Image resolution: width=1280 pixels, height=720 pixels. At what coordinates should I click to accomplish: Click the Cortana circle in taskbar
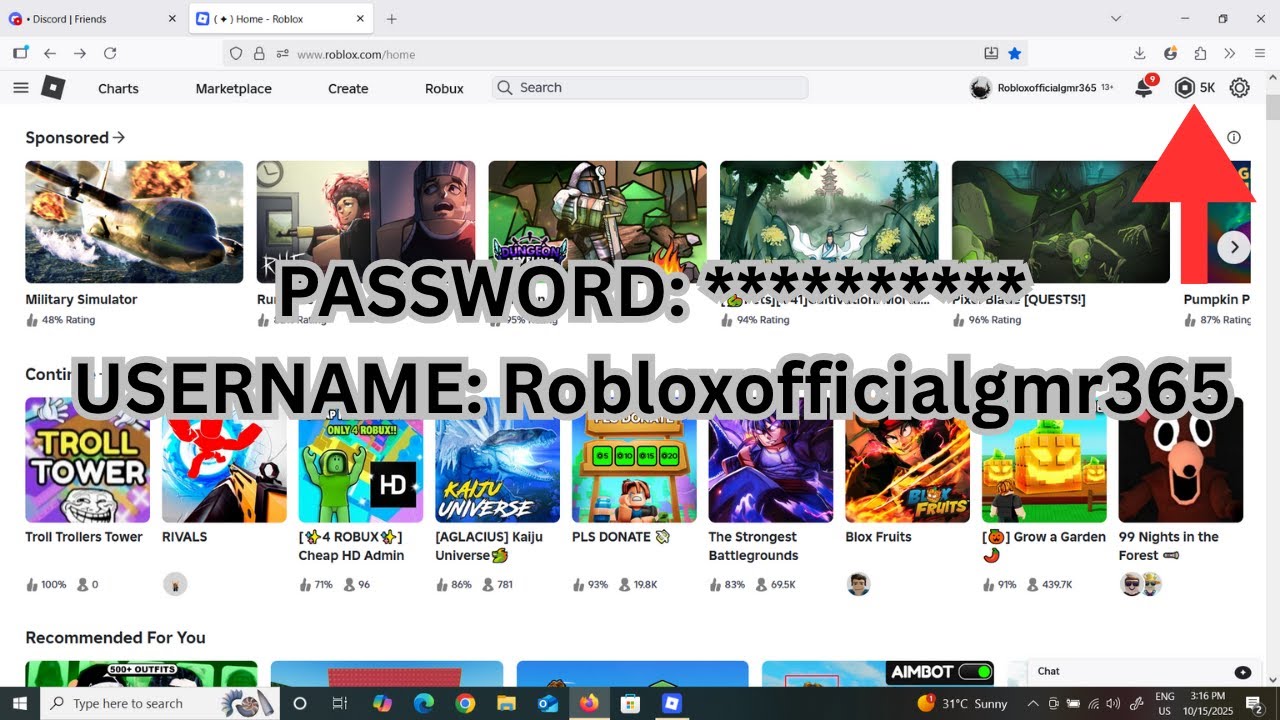tap(299, 704)
